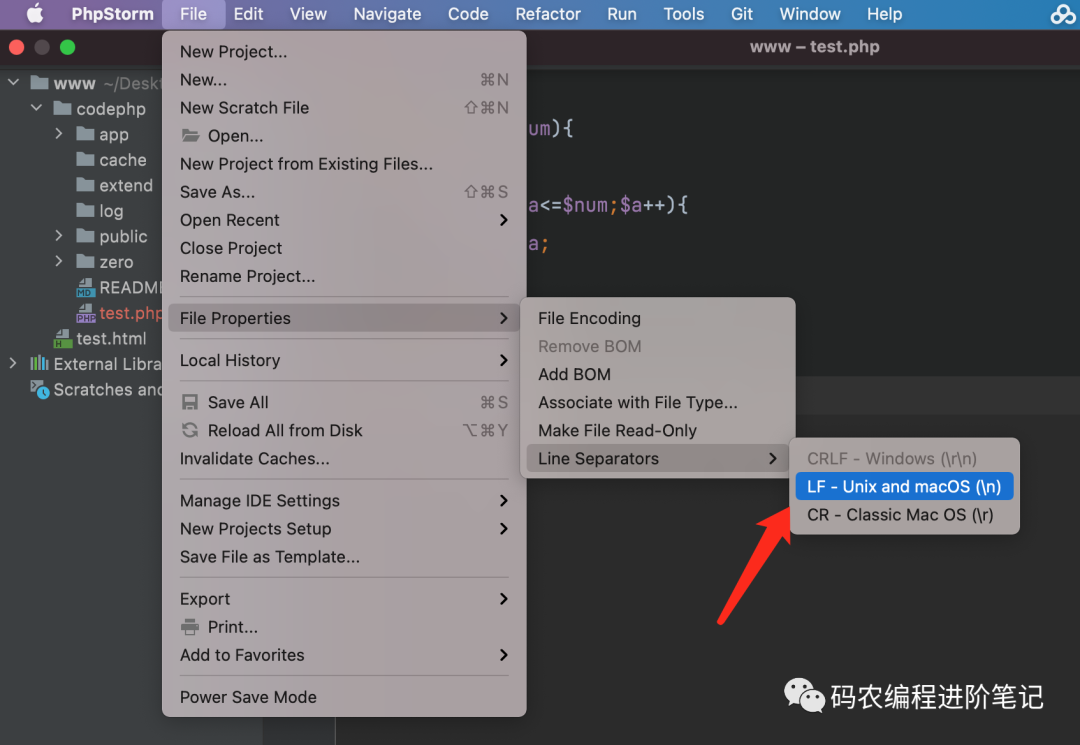Open the Apple menu

pyautogui.click(x=34, y=14)
